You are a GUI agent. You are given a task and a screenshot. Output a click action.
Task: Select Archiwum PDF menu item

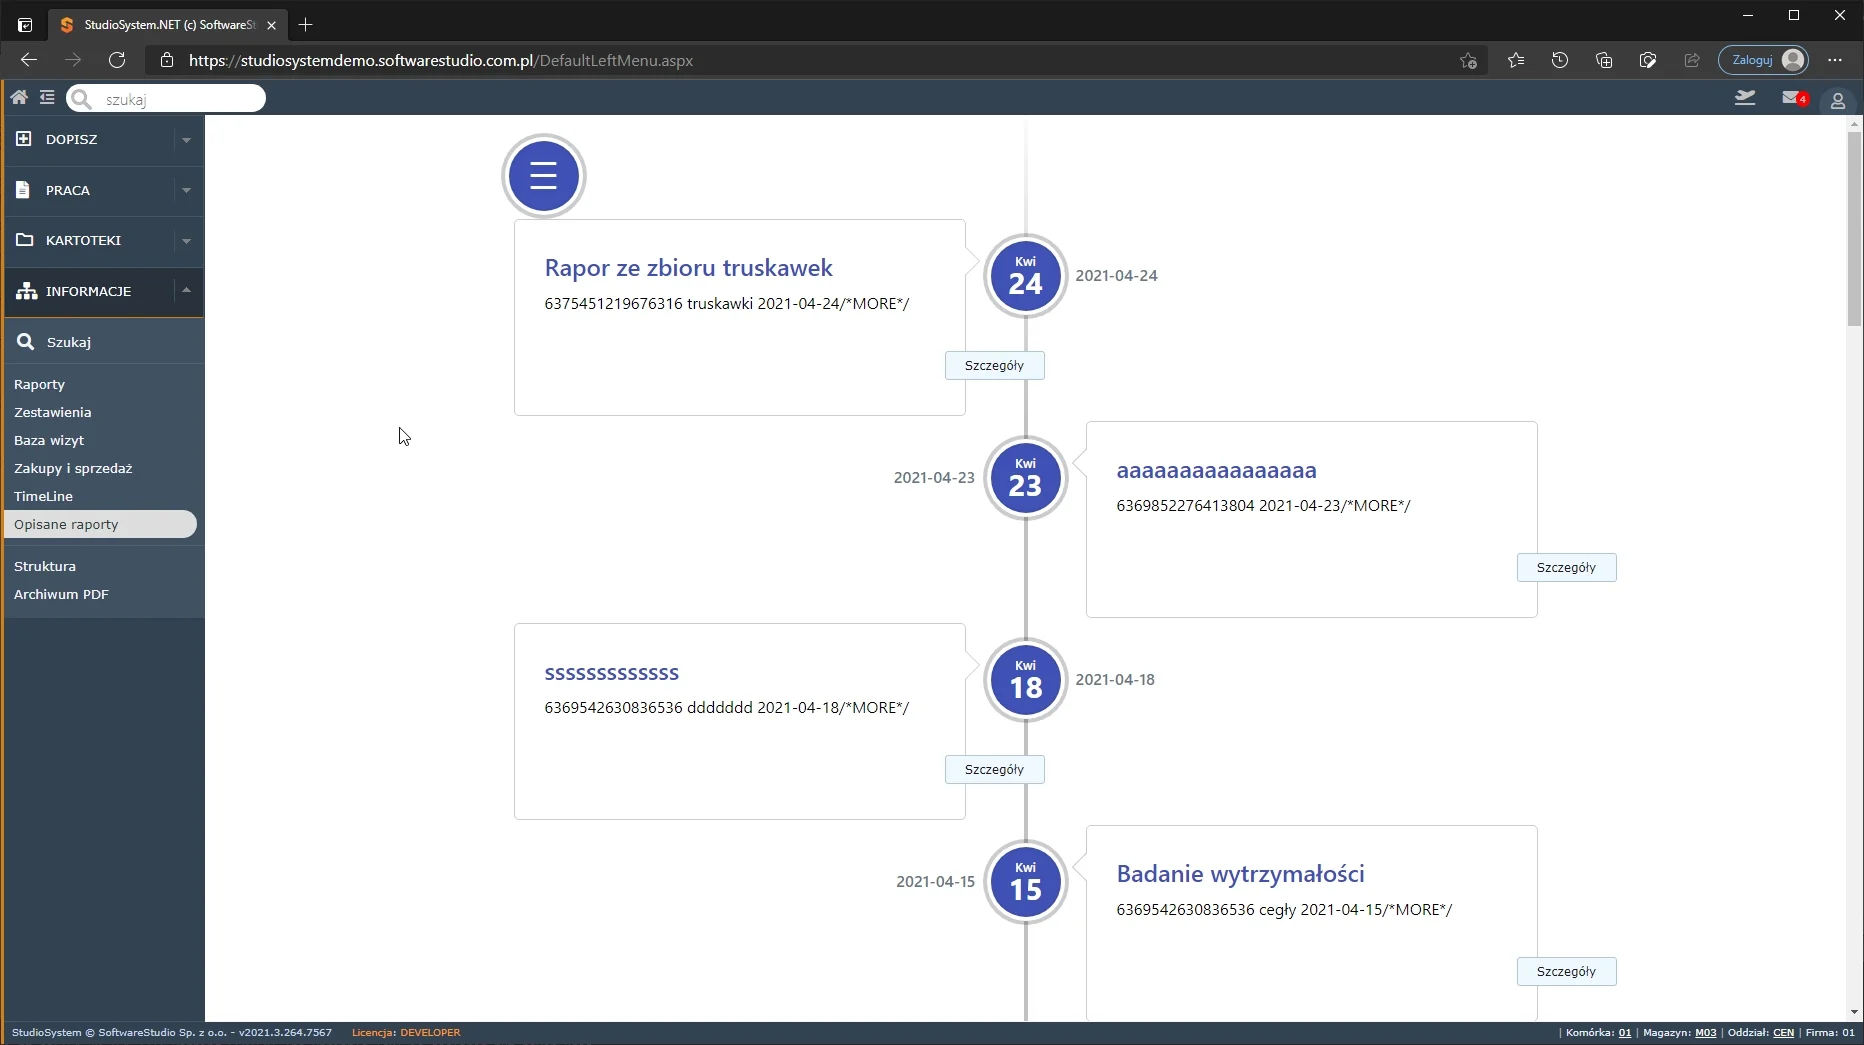pos(61,594)
